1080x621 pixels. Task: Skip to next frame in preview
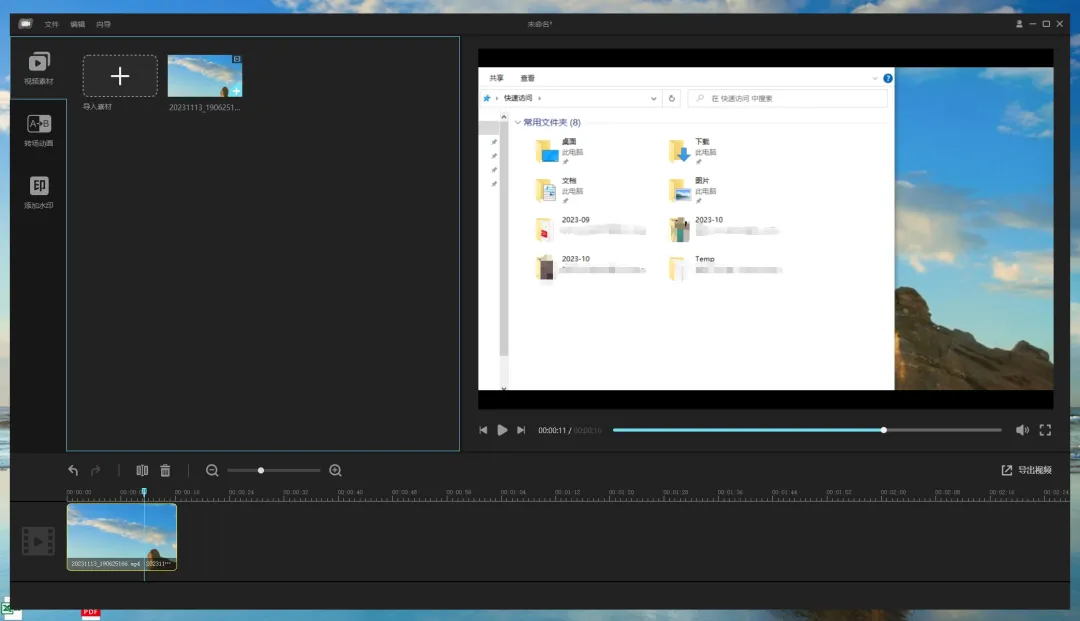[521, 430]
